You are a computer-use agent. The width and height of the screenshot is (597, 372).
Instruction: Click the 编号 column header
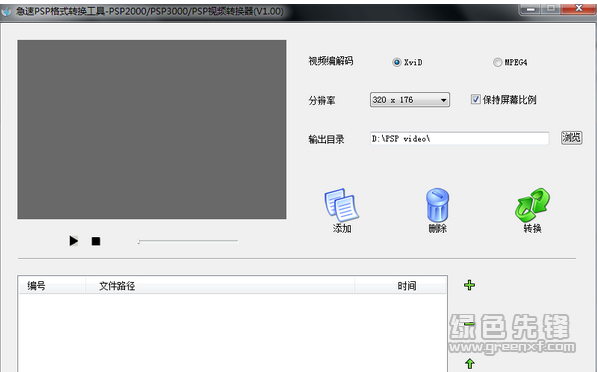[51, 286]
